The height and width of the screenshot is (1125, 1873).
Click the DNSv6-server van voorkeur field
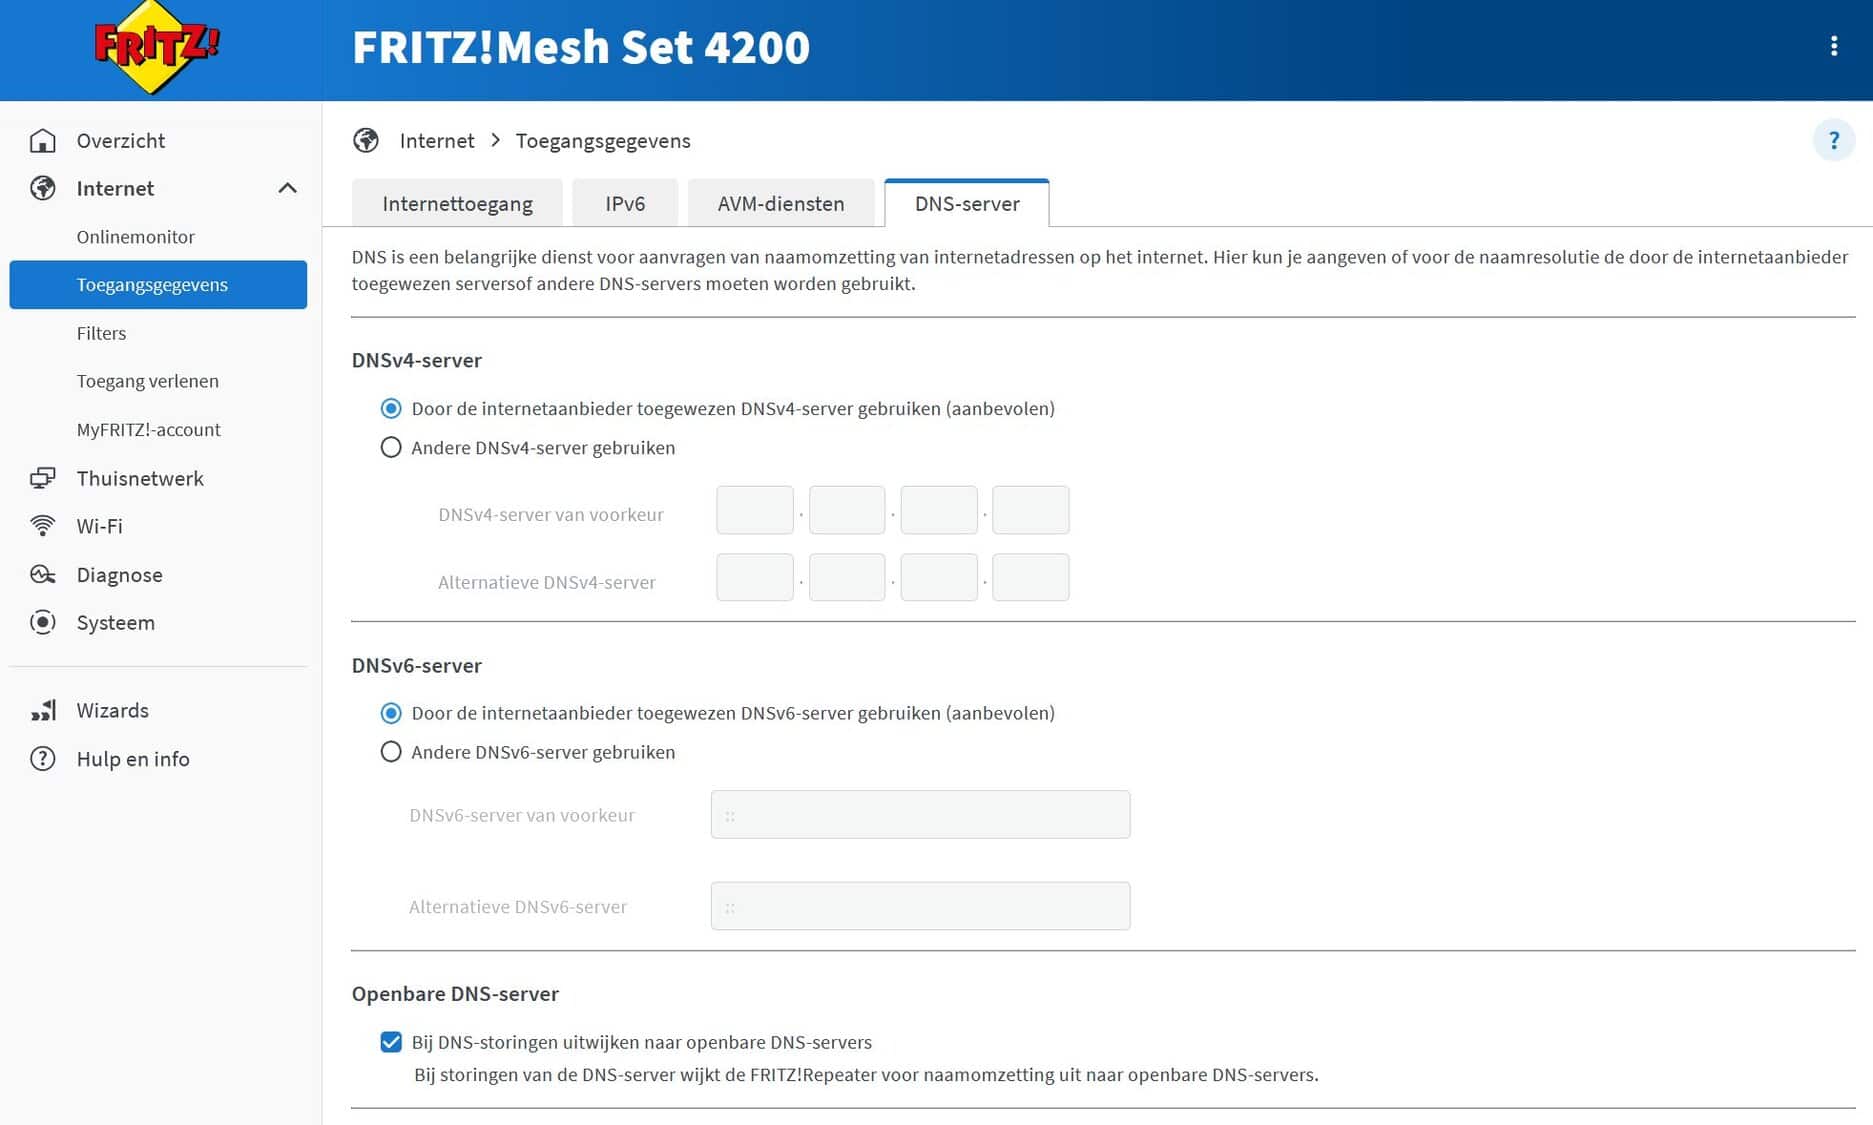click(920, 815)
